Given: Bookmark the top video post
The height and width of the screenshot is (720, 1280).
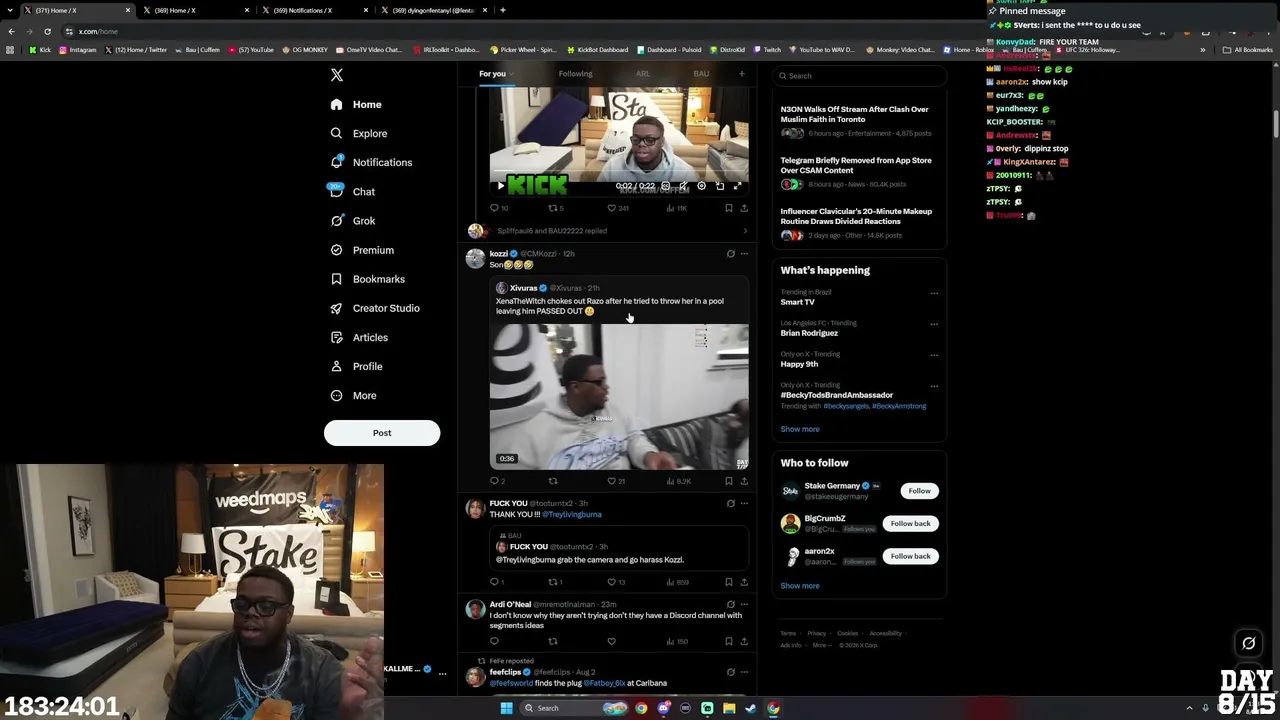Looking at the screenshot, I should 729,208.
